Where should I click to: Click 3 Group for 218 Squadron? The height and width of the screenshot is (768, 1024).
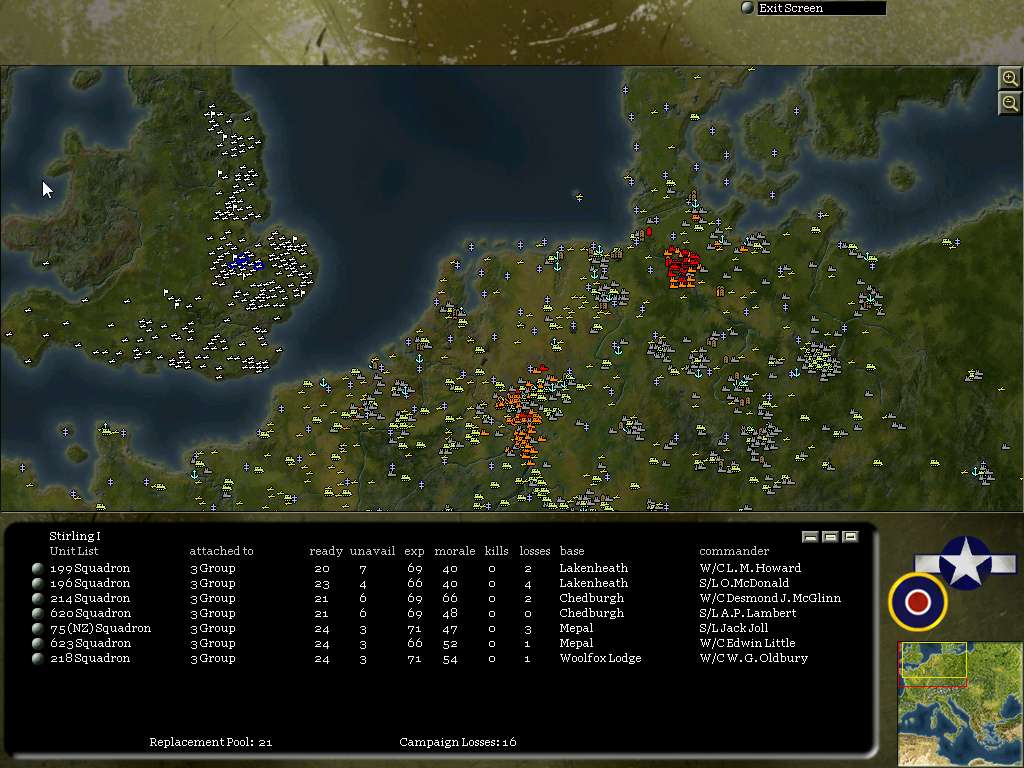pos(212,658)
